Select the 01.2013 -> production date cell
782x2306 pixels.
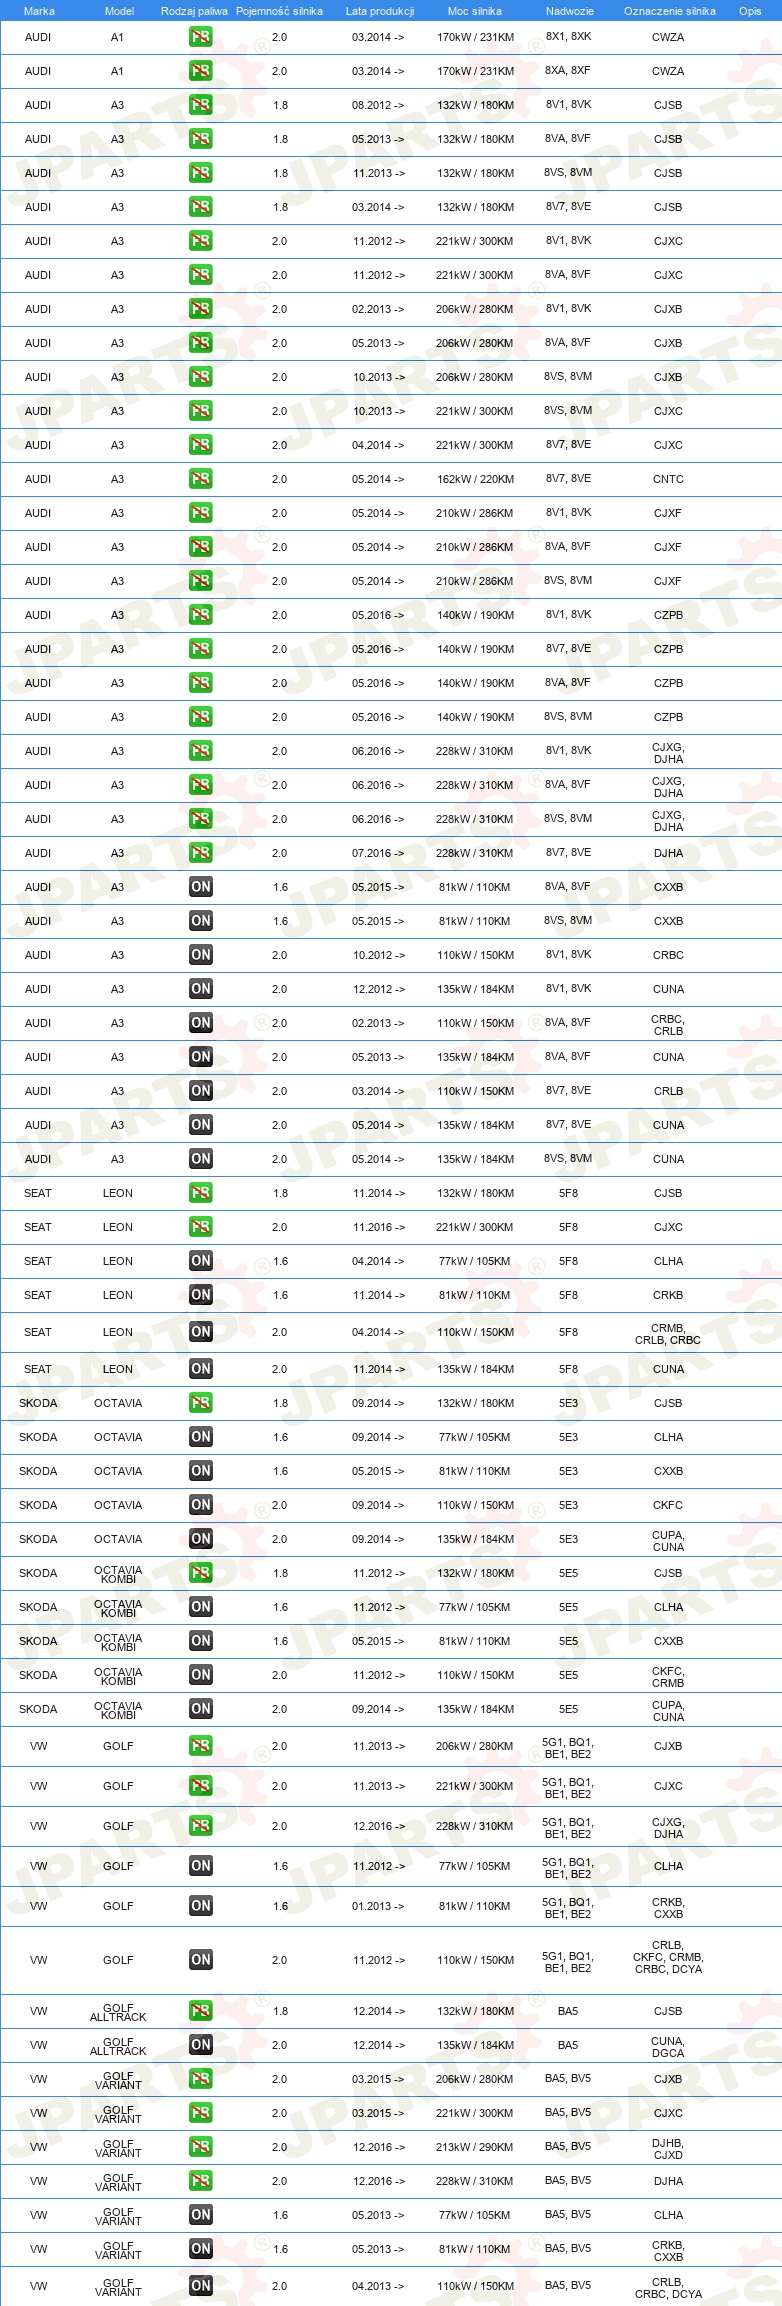tap(378, 1906)
